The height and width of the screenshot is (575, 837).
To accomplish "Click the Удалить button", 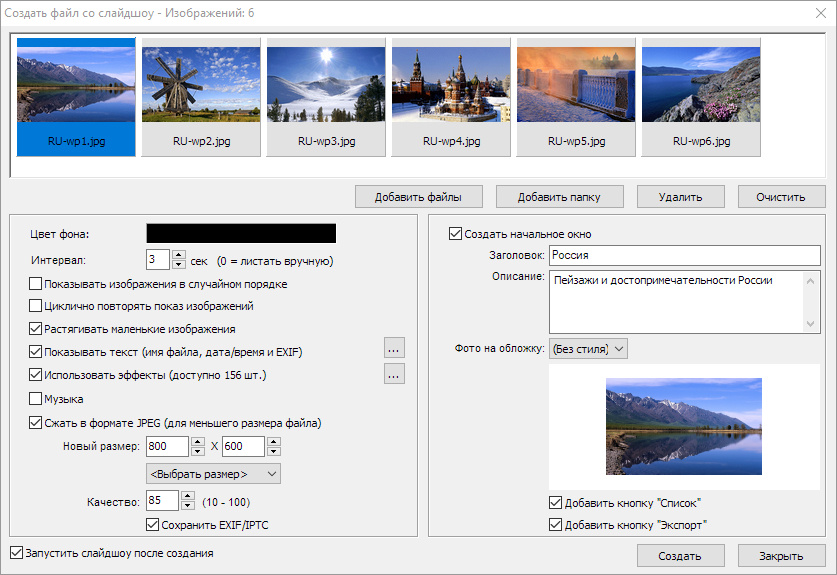I will coord(681,197).
